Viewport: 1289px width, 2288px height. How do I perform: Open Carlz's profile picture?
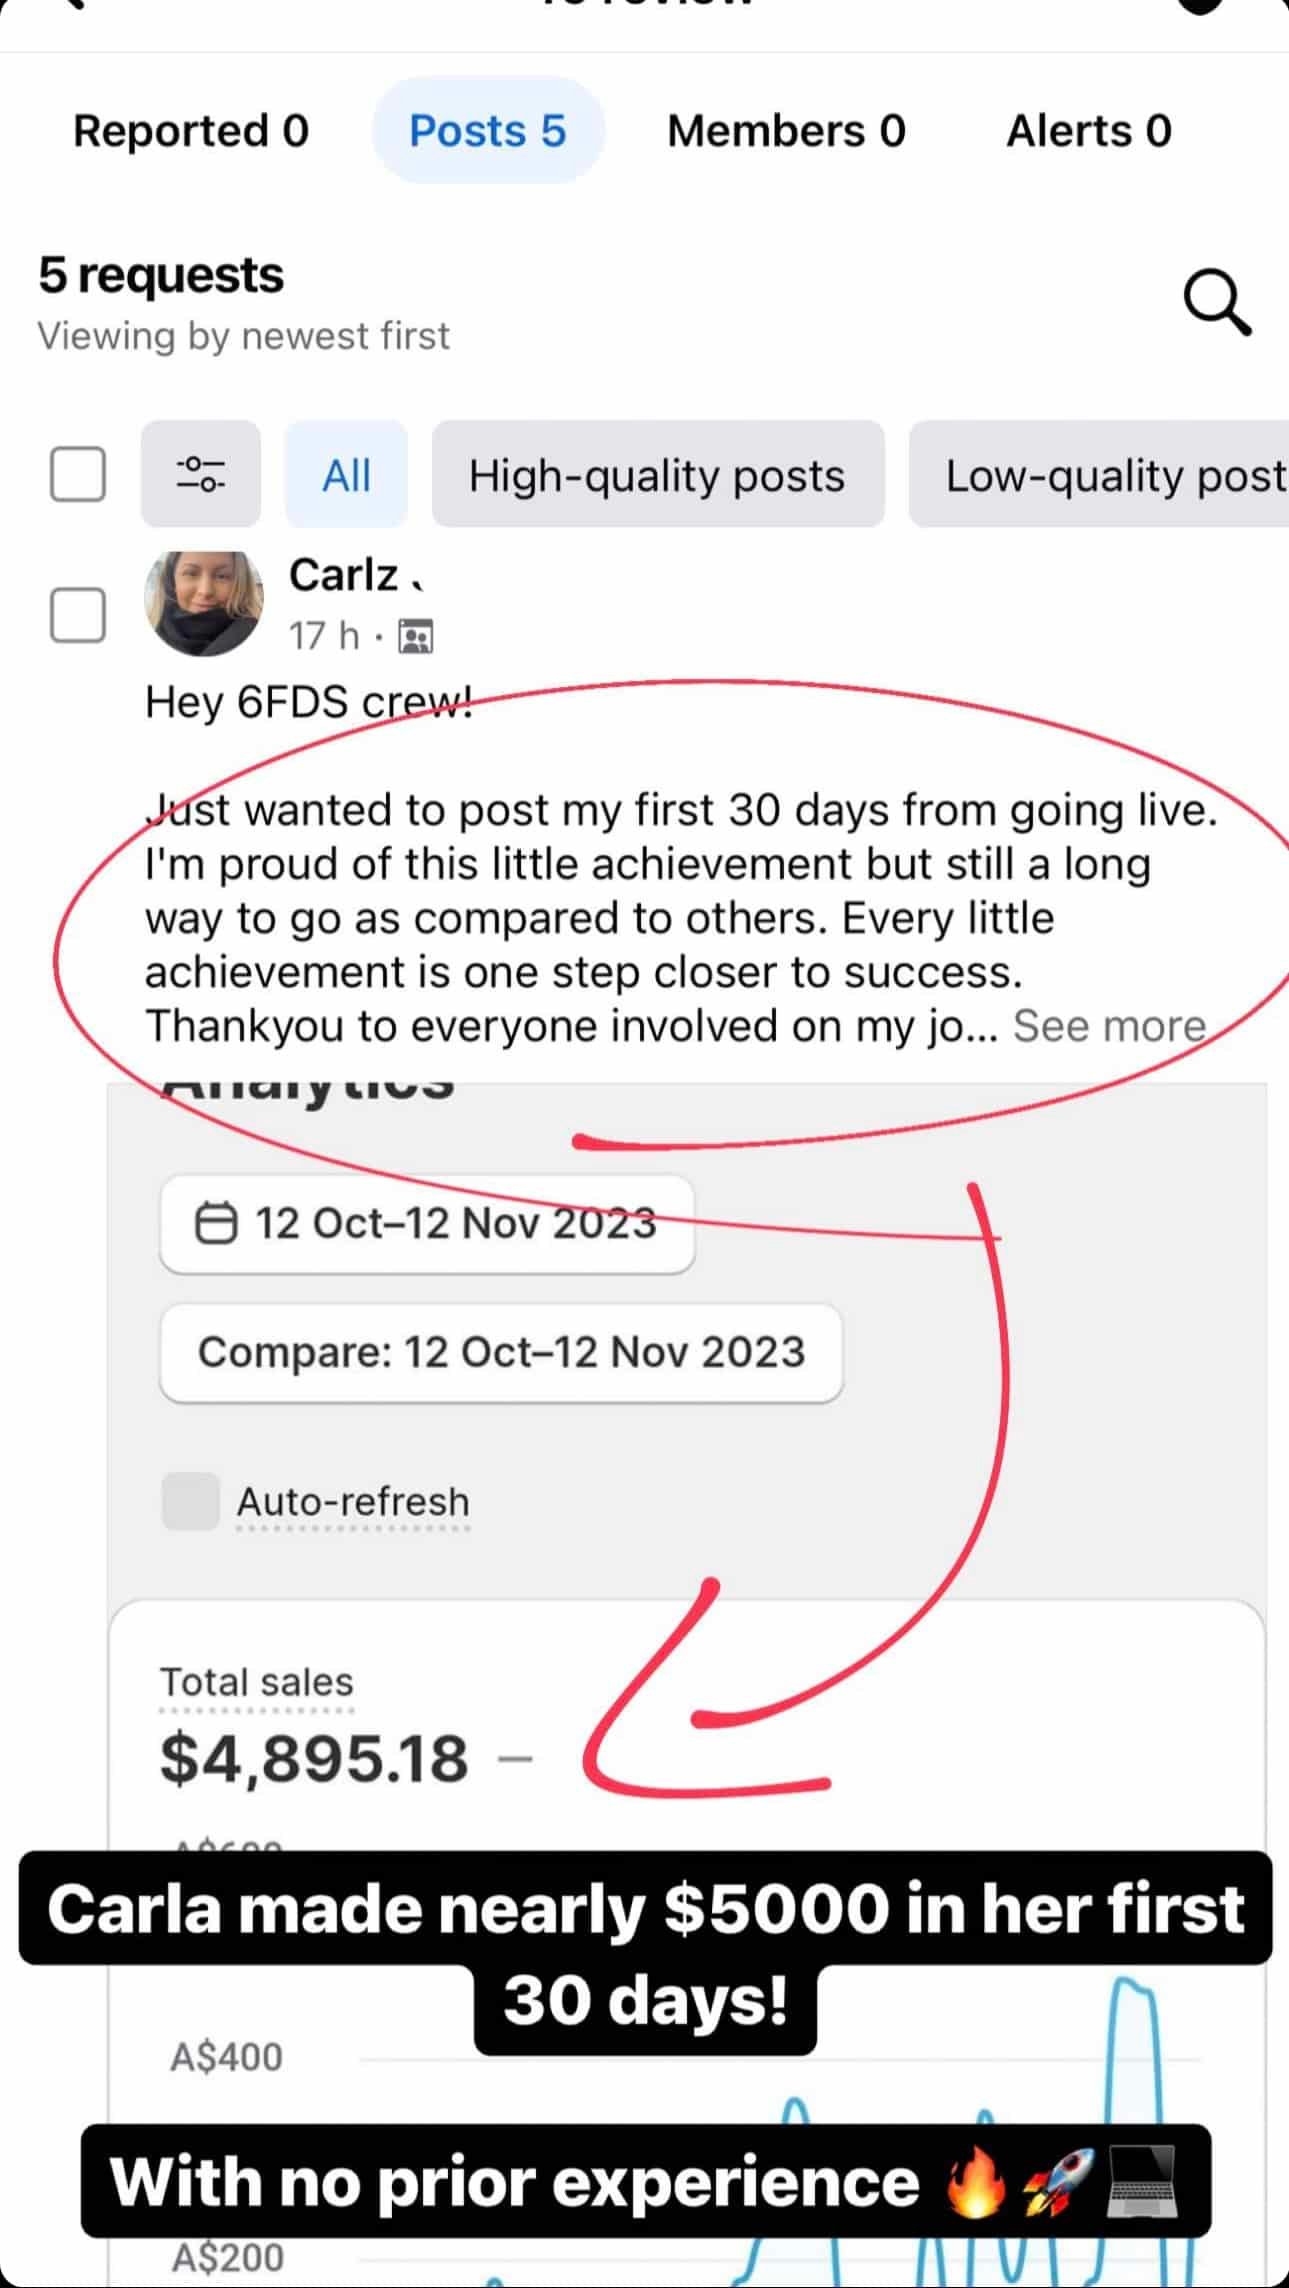click(x=204, y=603)
